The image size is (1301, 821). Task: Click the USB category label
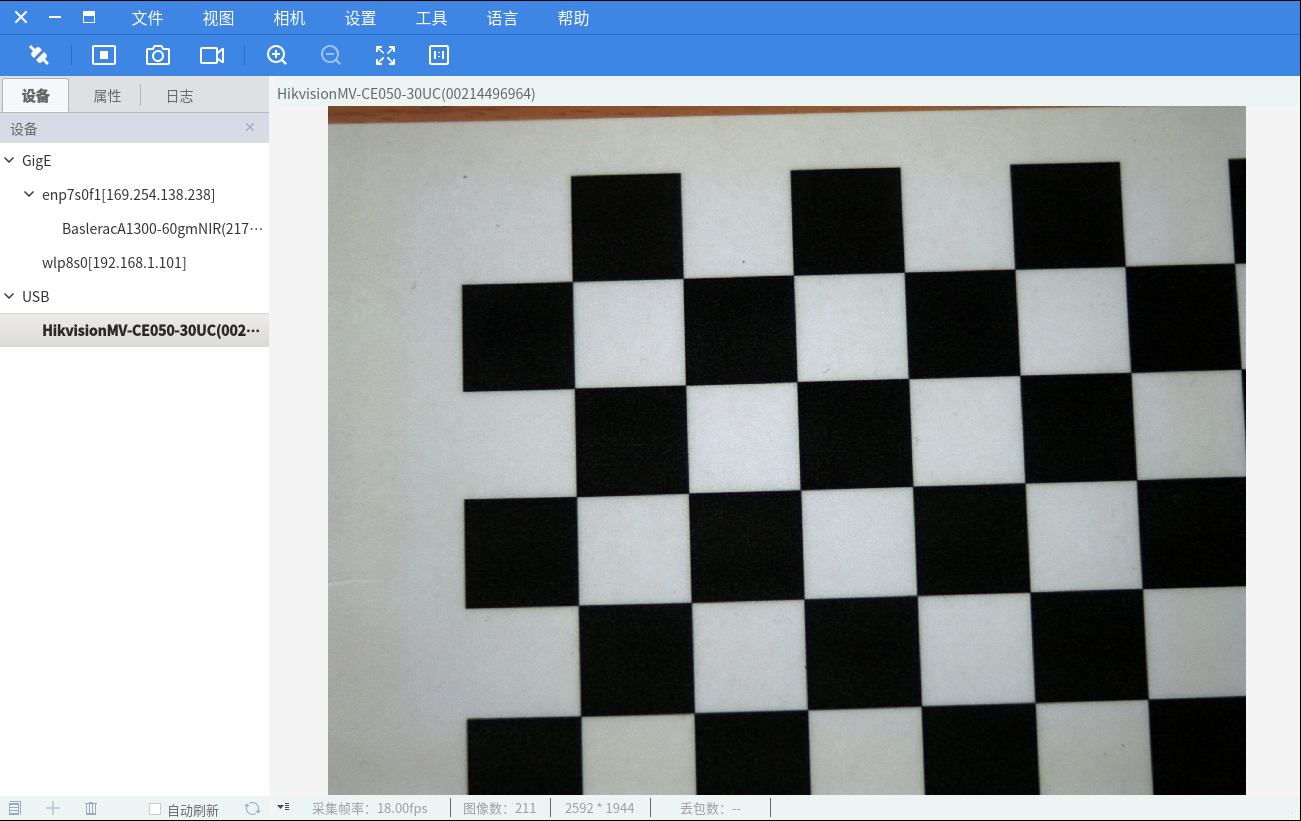coord(35,296)
